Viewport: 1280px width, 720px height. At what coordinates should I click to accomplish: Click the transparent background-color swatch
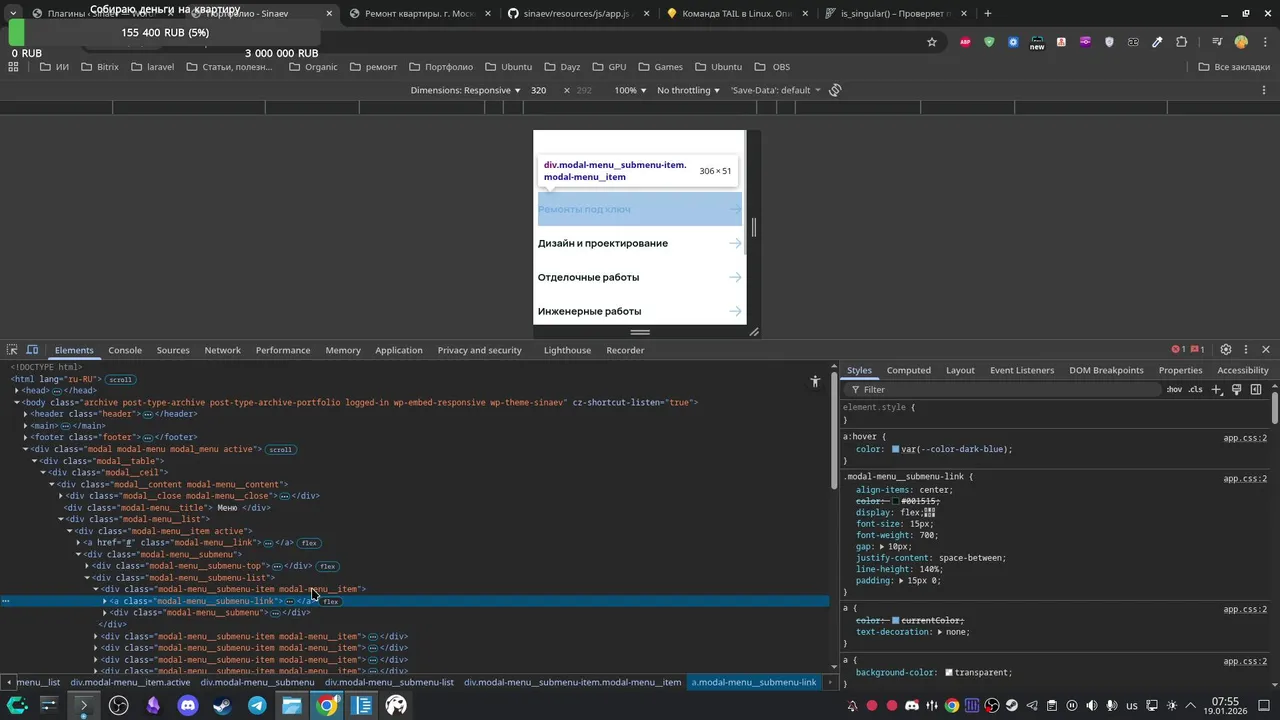(949, 673)
